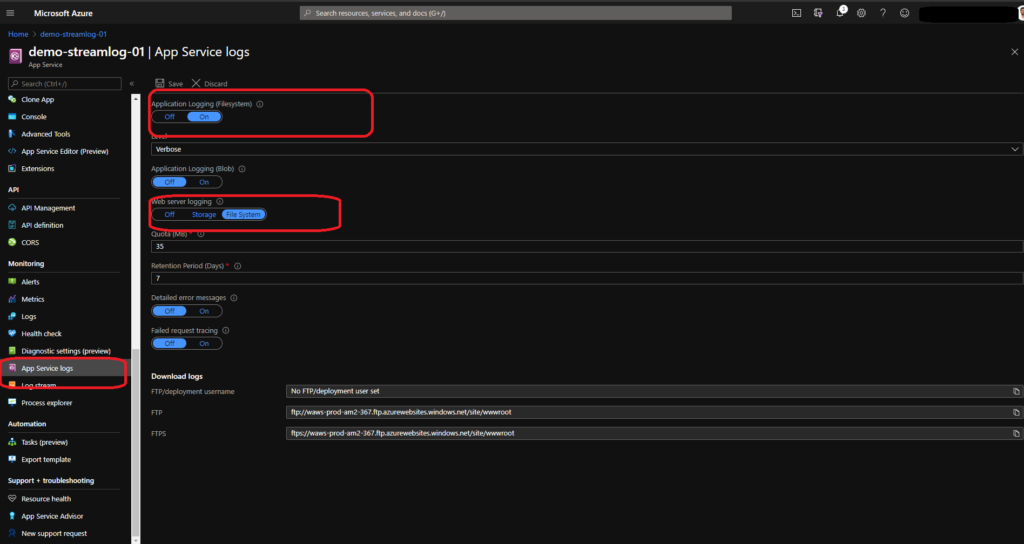Click the Home breadcrumb link
Screen dimensions: 1024x544
click(x=18, y=34)
